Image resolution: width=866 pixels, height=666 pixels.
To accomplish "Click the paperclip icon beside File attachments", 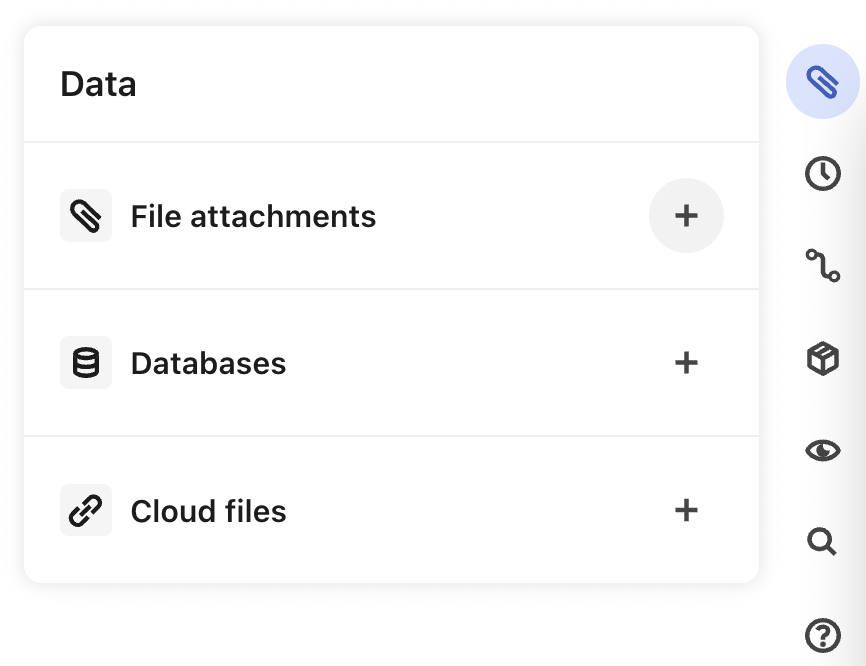I will 86,215.
